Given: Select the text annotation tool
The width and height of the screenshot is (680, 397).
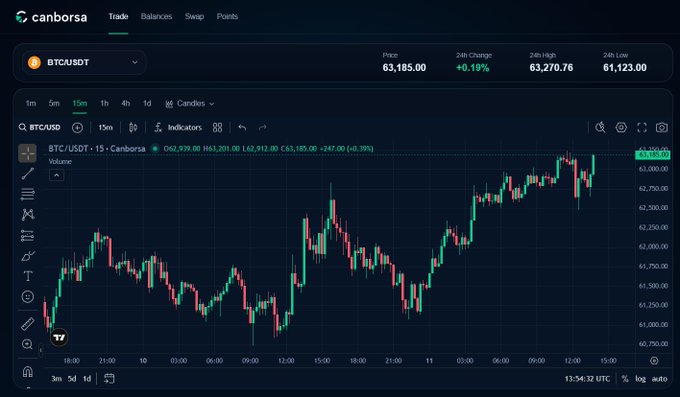Looking at the screenshot, I should click(x=27, y=276).
